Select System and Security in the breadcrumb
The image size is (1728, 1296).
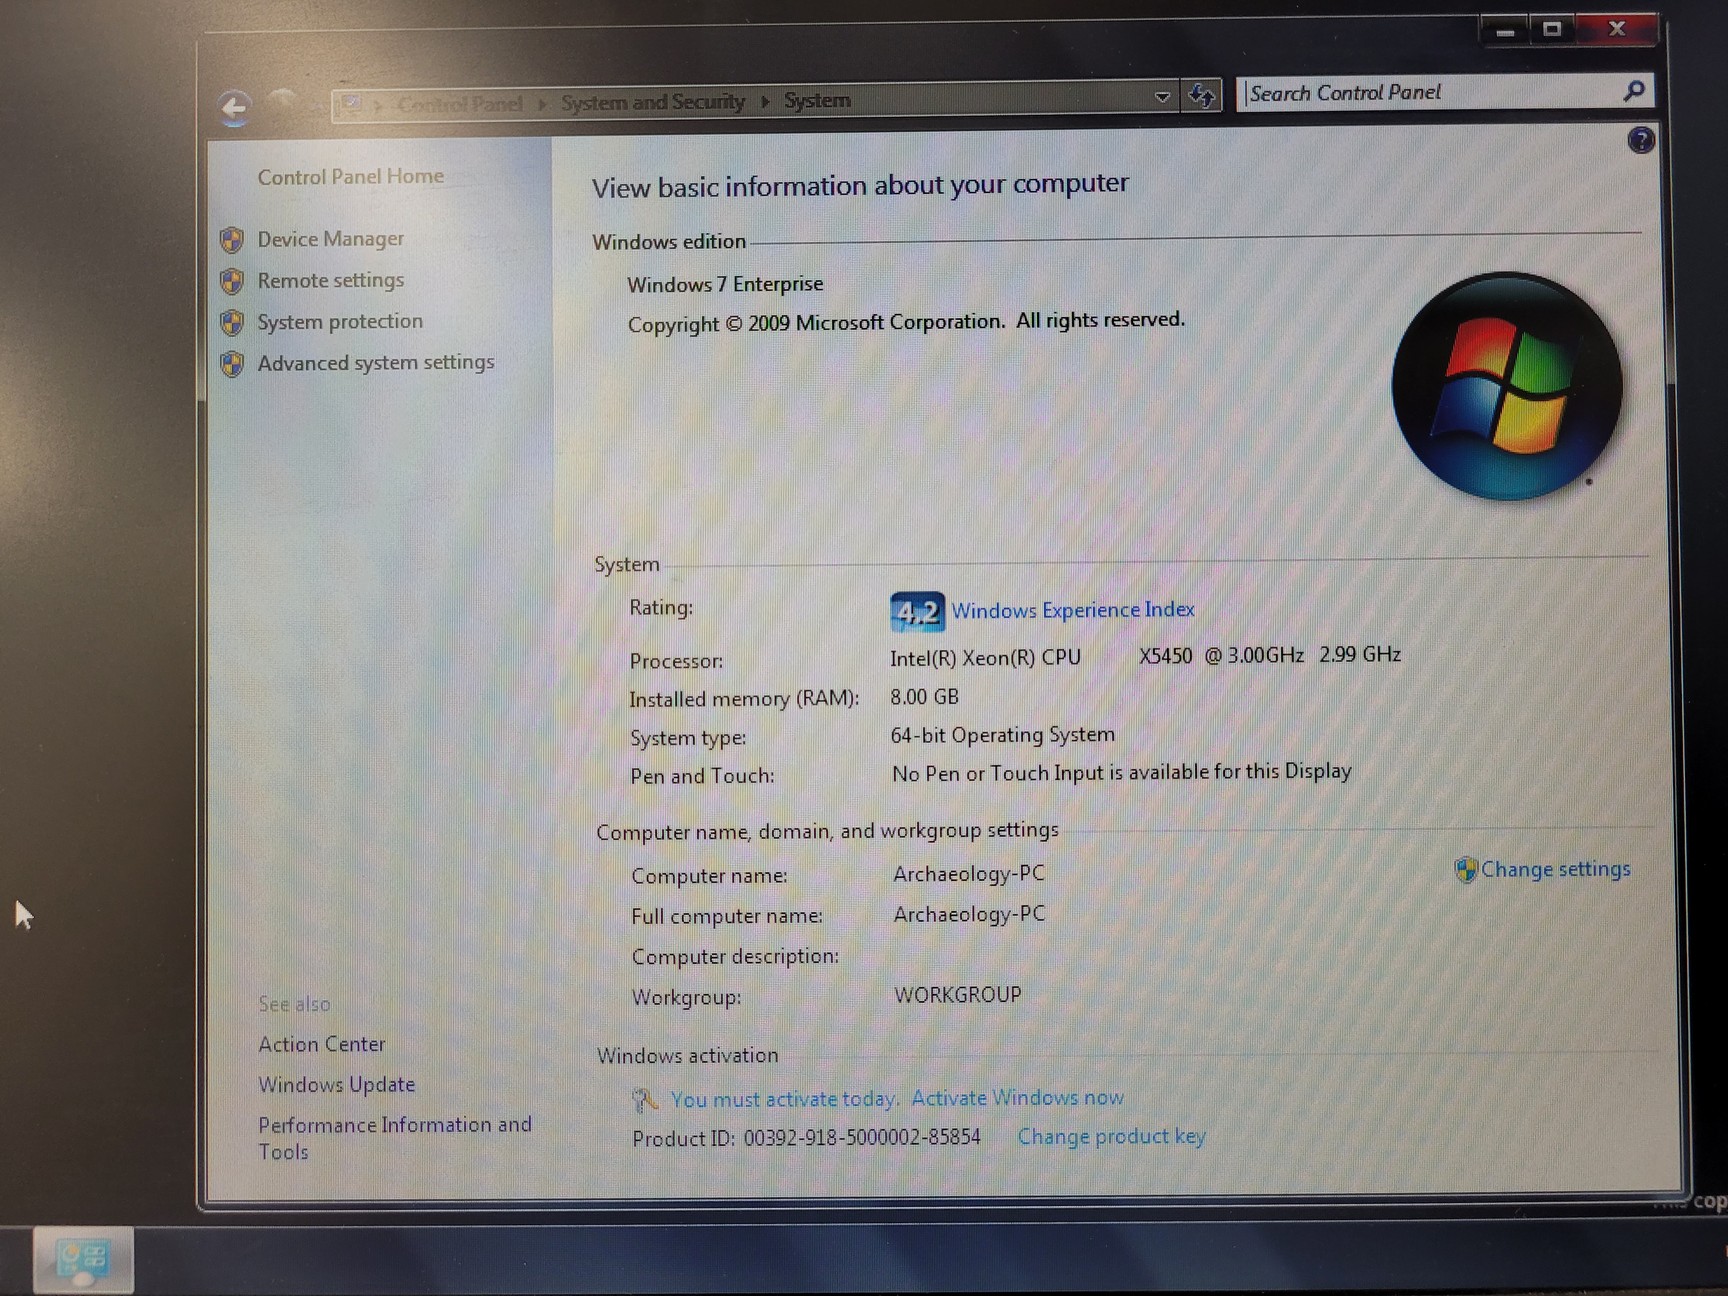(x=652, y=102)
